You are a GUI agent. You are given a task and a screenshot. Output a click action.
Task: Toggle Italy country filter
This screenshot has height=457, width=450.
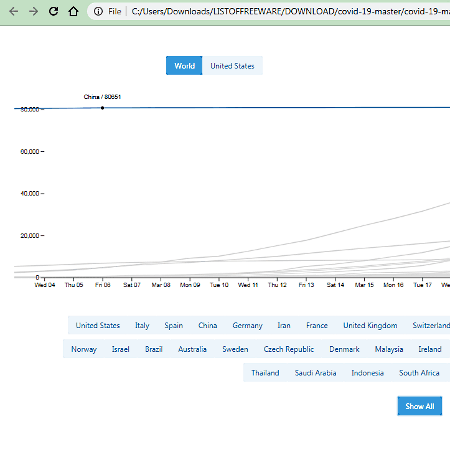(142, 325)
